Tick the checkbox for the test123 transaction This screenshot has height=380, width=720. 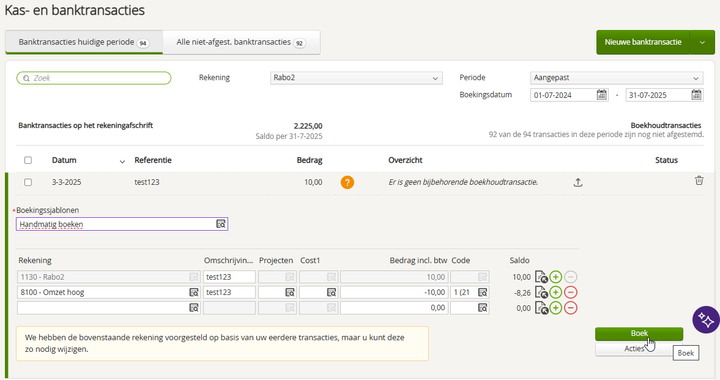tap(28, 182)
